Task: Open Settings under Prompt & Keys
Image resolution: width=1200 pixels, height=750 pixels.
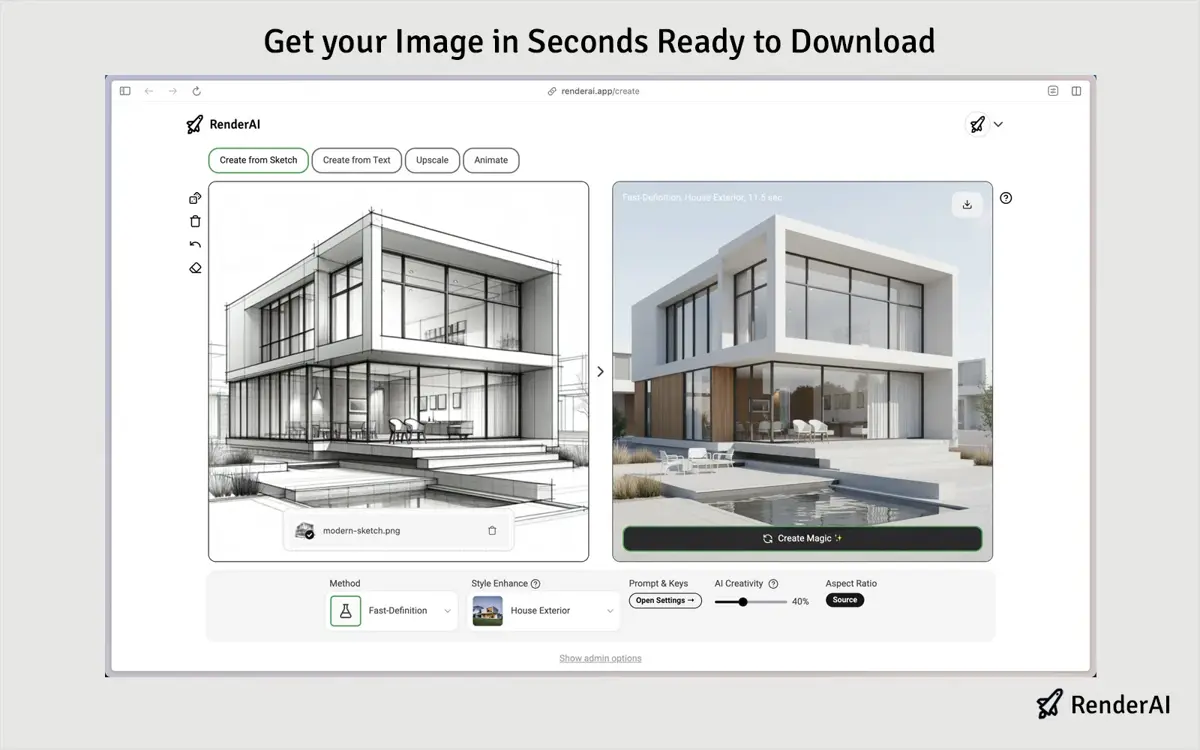Action: click(x=664, y=600)
